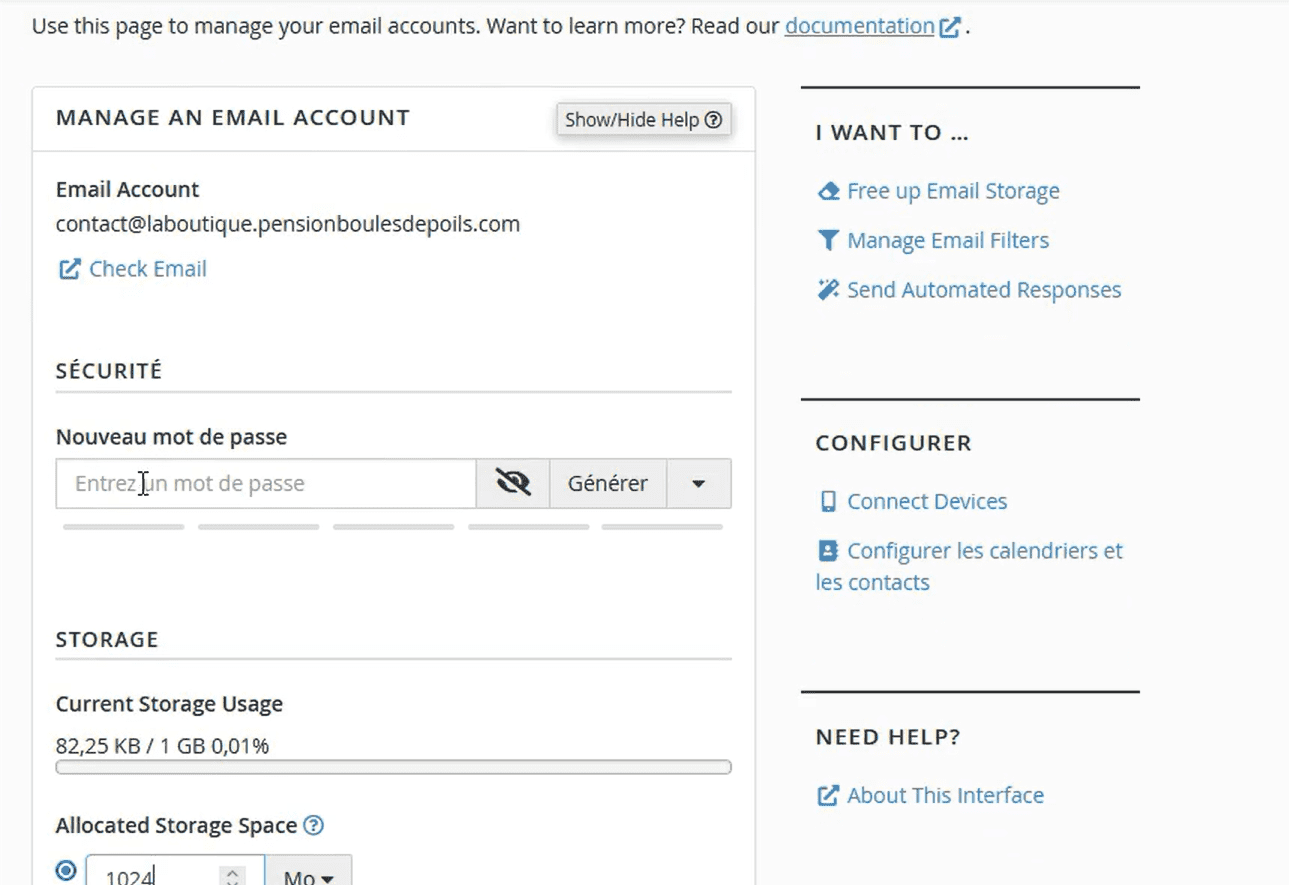Expand the dropdown arrow next to Générer
The image size is (1289, 885).
(x=698, y=484)
